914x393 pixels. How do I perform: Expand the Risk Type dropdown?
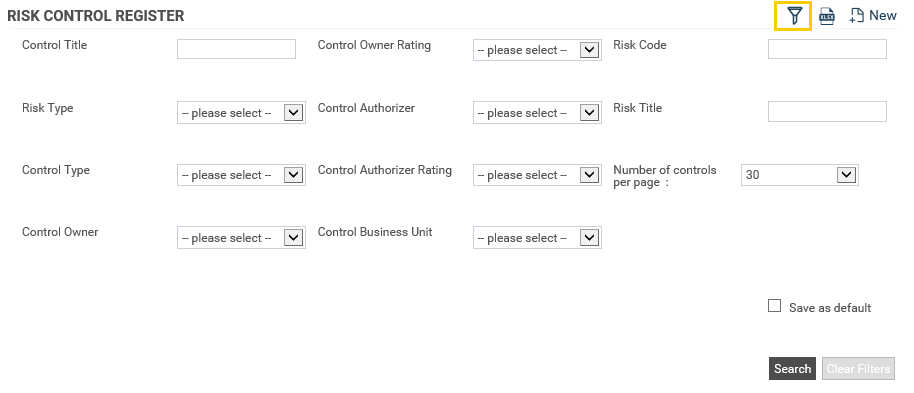(241, 113)
